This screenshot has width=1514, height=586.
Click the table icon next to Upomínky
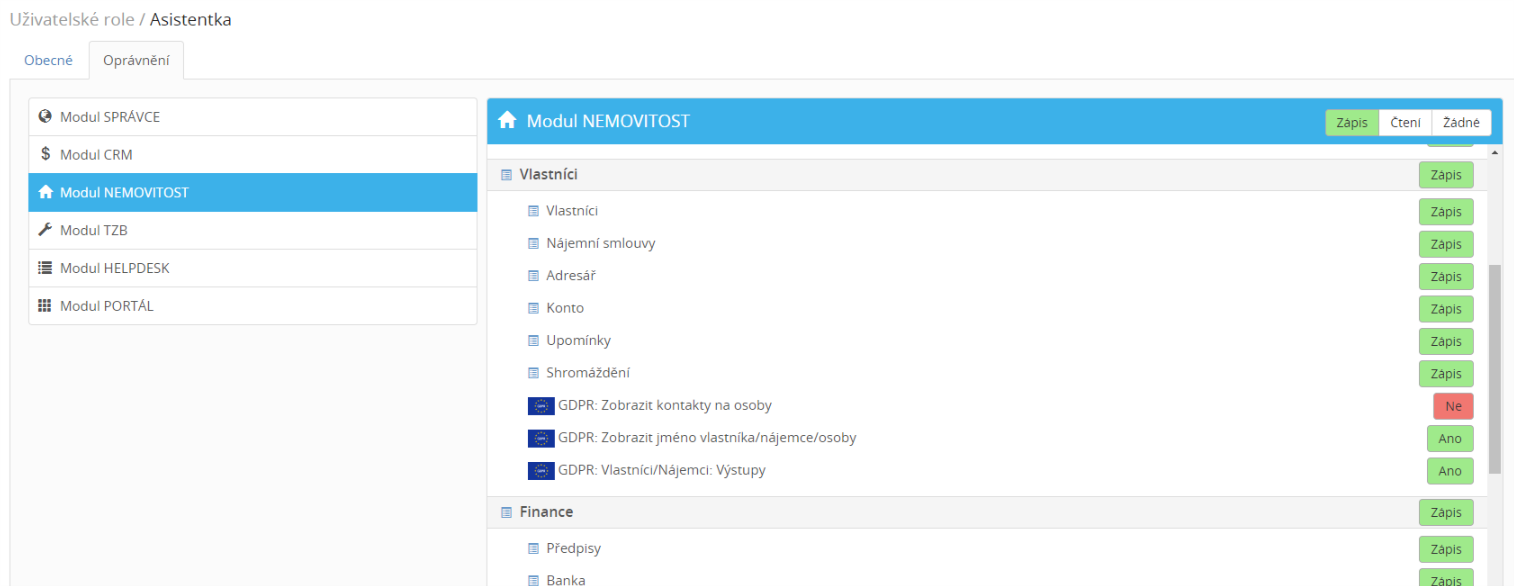[533, 341]
